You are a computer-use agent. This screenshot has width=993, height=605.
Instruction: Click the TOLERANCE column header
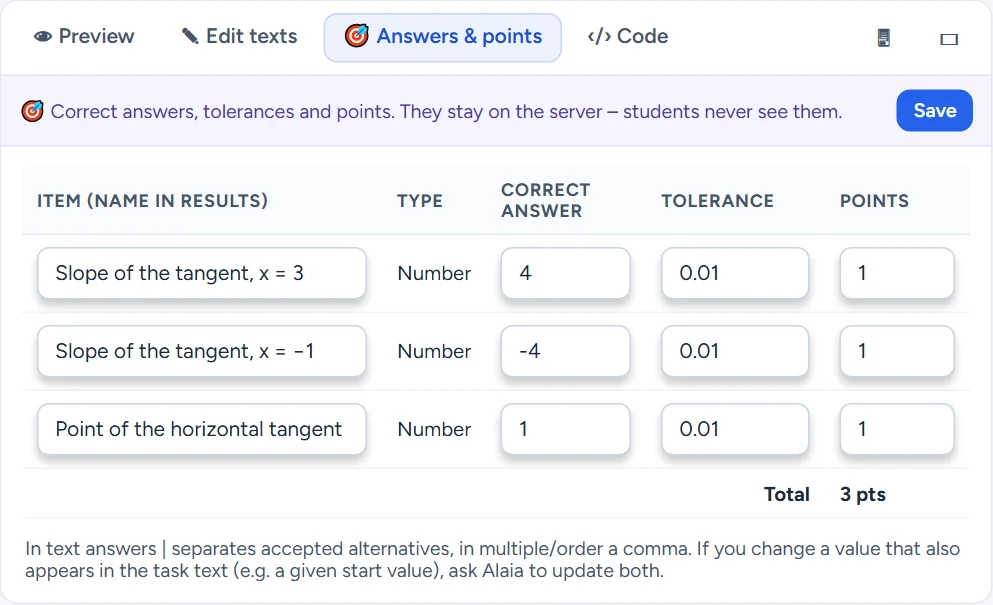tap(718, 201)
